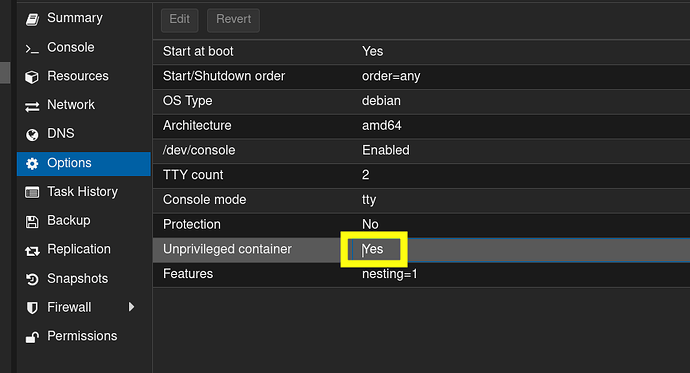Click the Permissions unlock icon
Screen dimensions: 690x373
pos(32,337)
